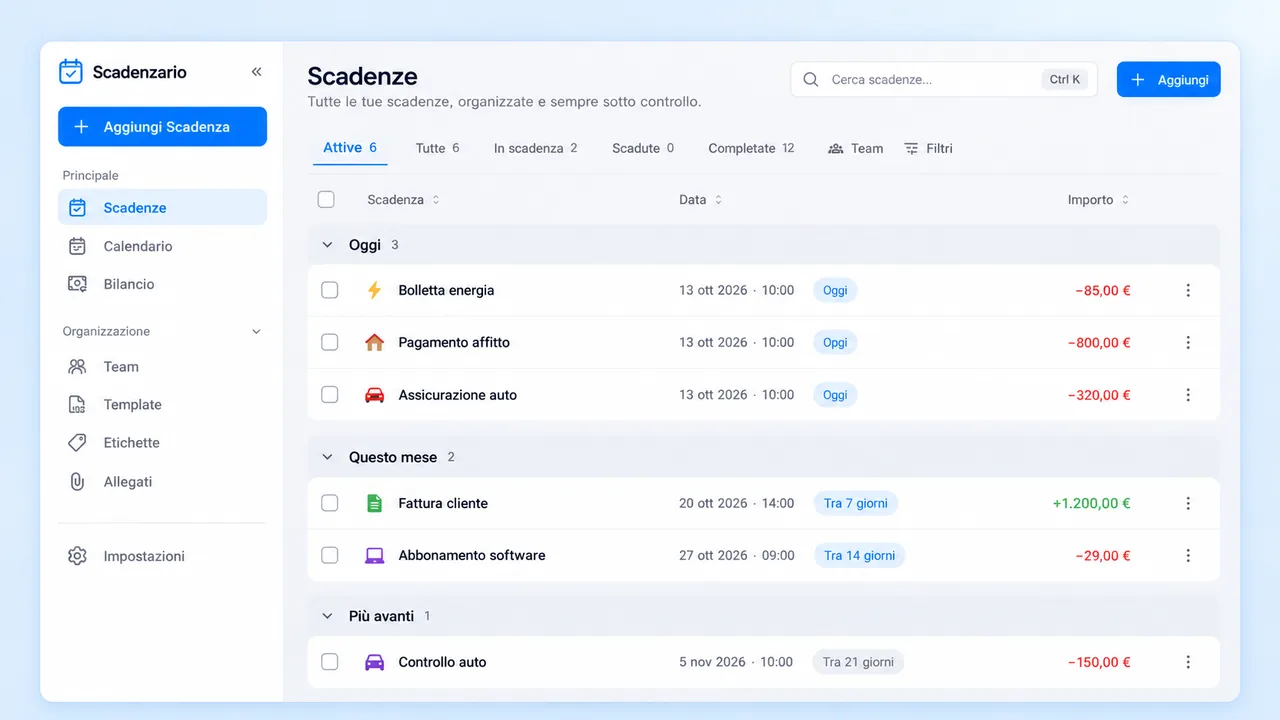The height and width of the screenshot is (720, 1280).
Task: Go to Team in sidebar Organizzazione section
Action: [x=162, y=367]
